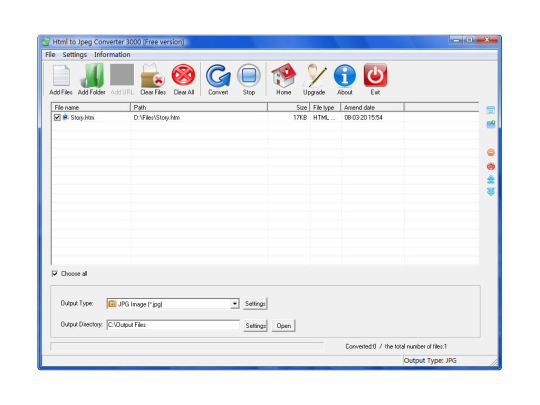Click the red clear icon in right sidebar
This screenshot has height=405, width=540.
[x=491, y=166]
